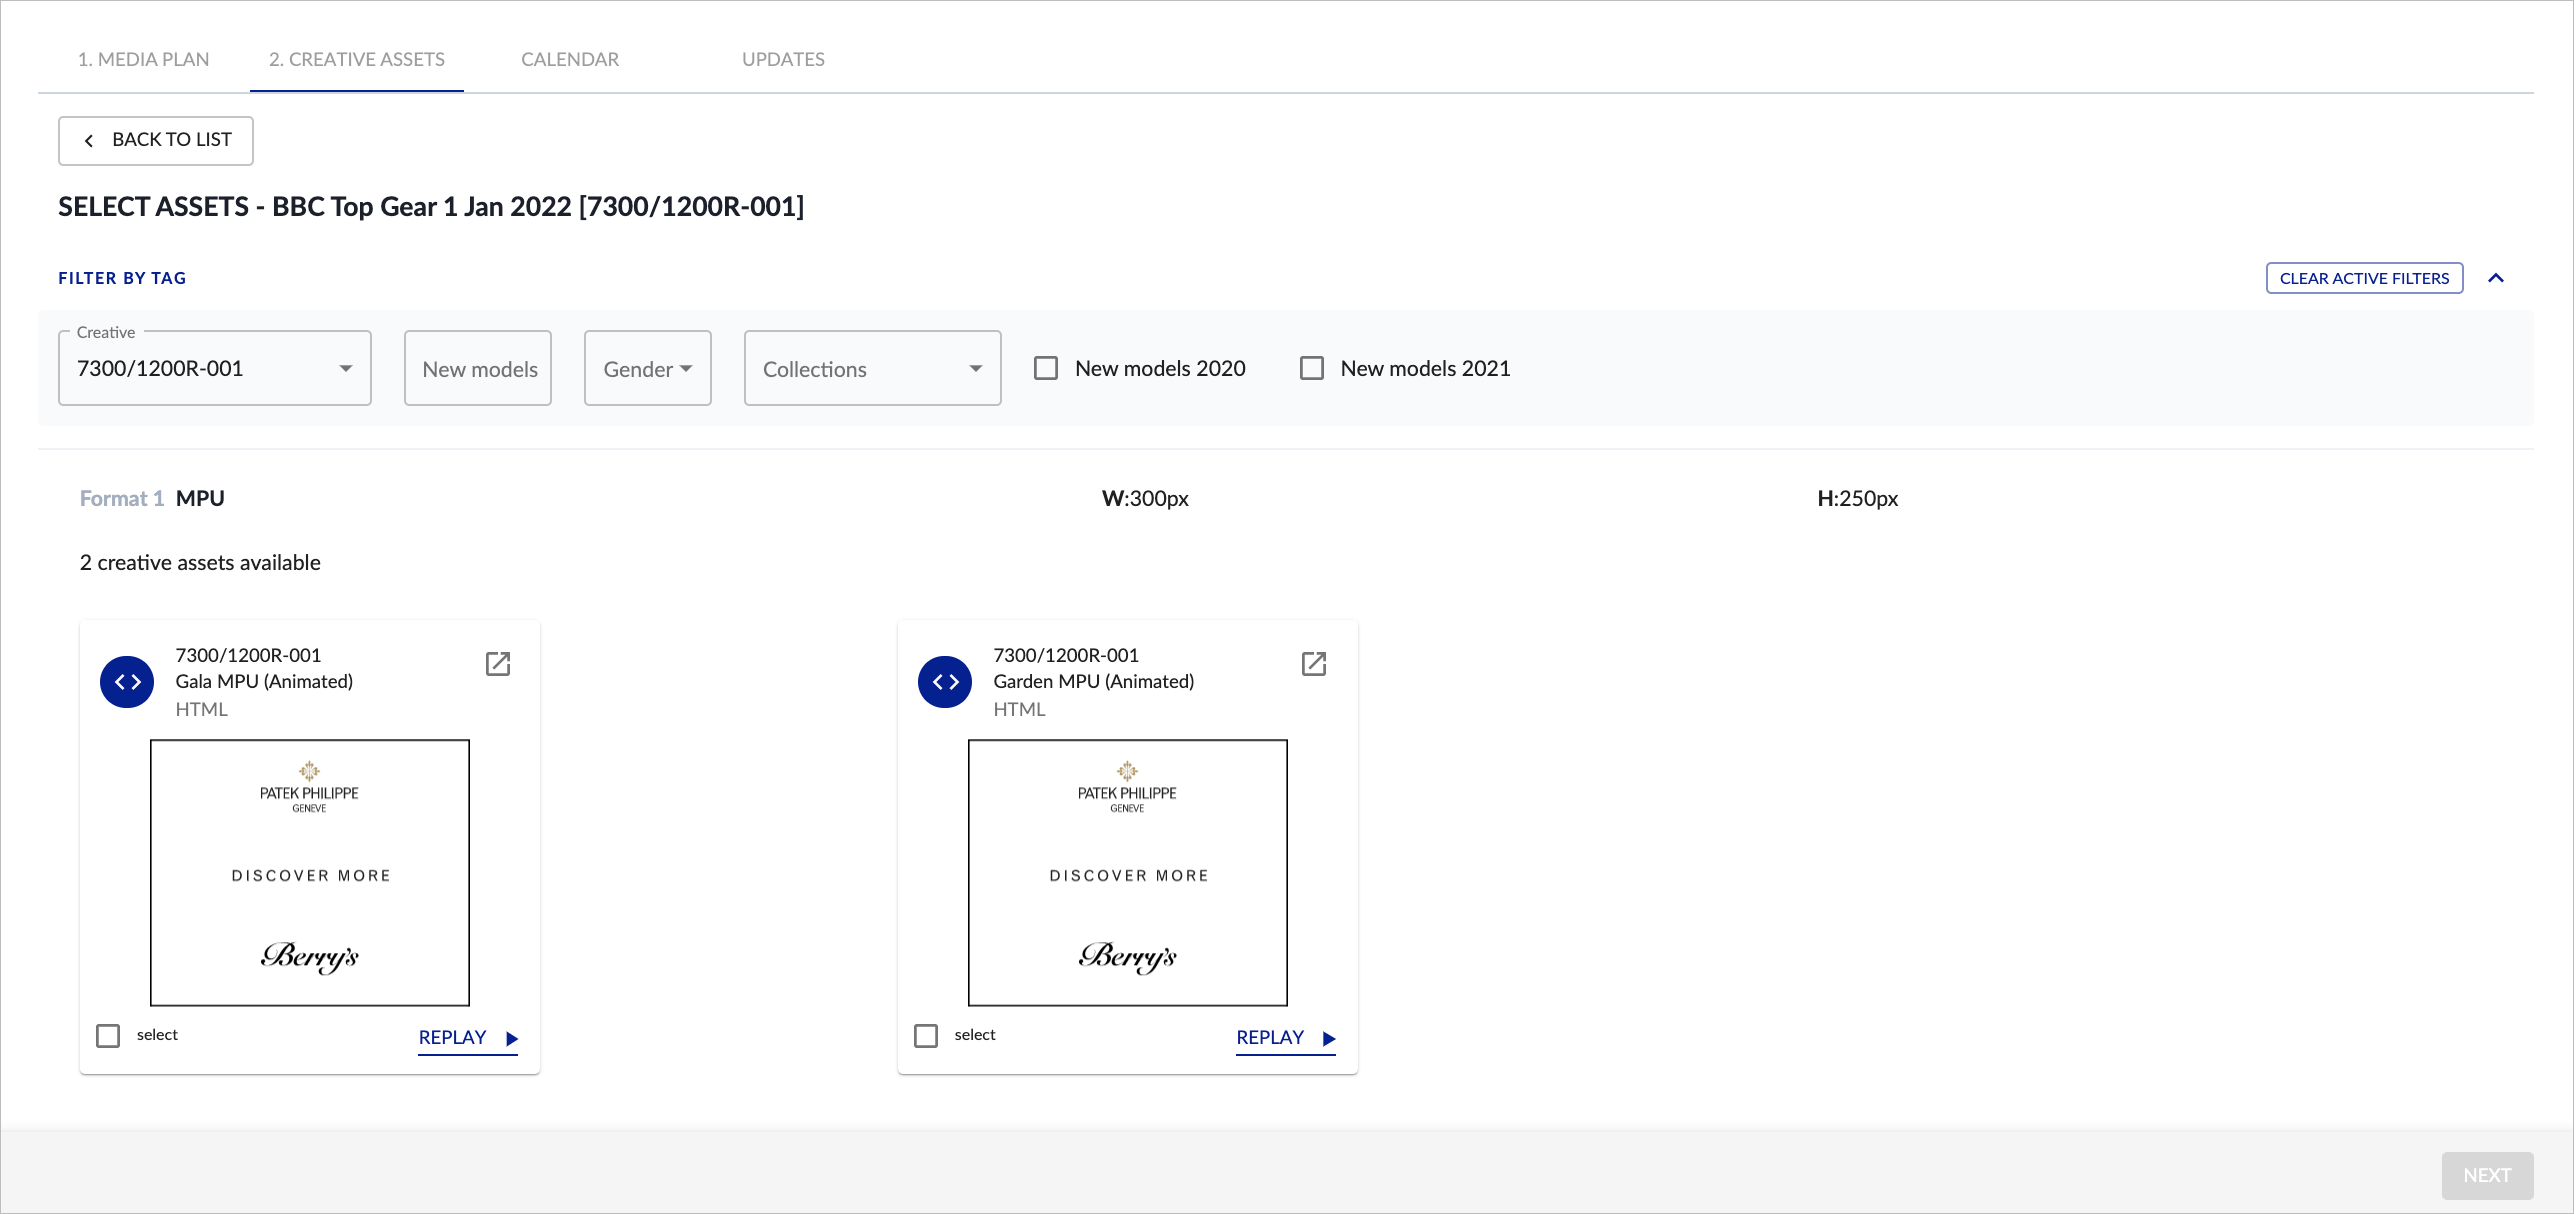Click the HTML code icon on Garden MPU card
This screenshot has width=2574, height=1214.
[943, 681]
